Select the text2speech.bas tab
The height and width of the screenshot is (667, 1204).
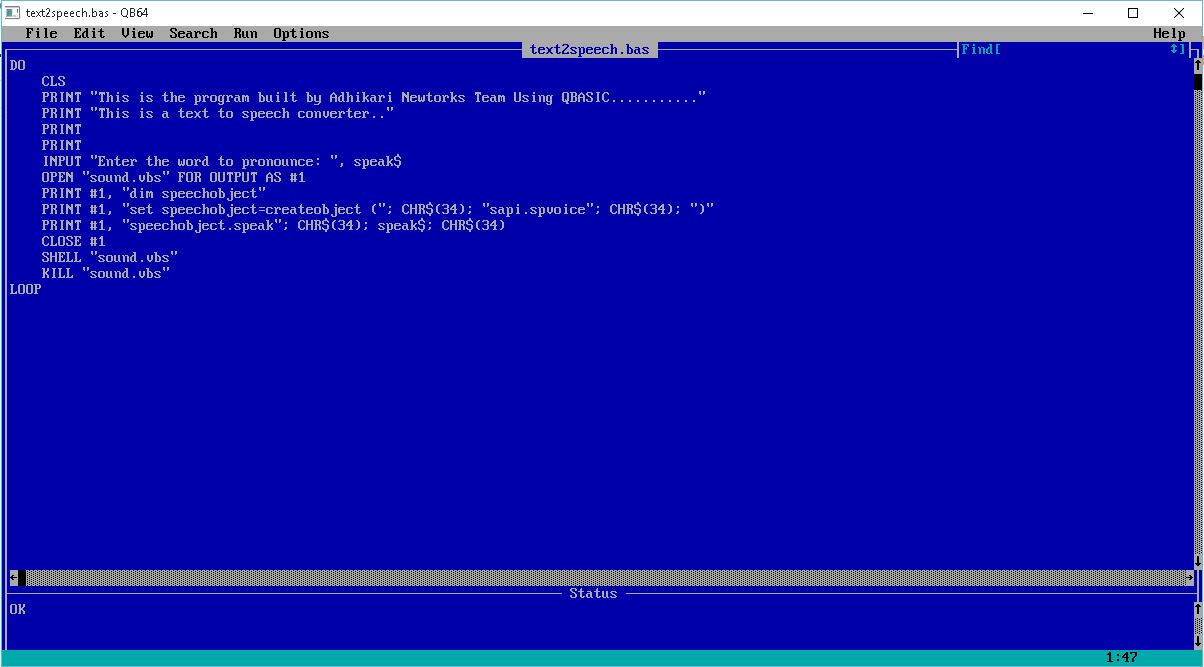[589, 48]
